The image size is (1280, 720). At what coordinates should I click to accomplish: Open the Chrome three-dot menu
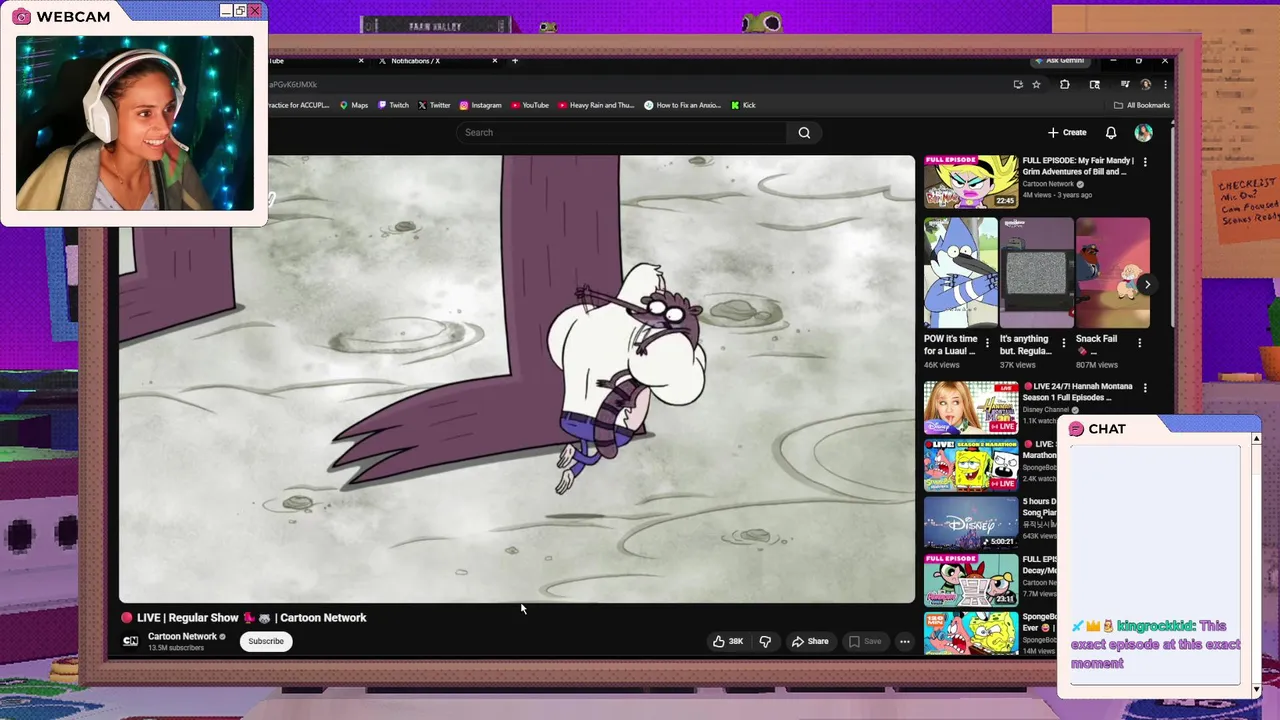[1164, 84]
